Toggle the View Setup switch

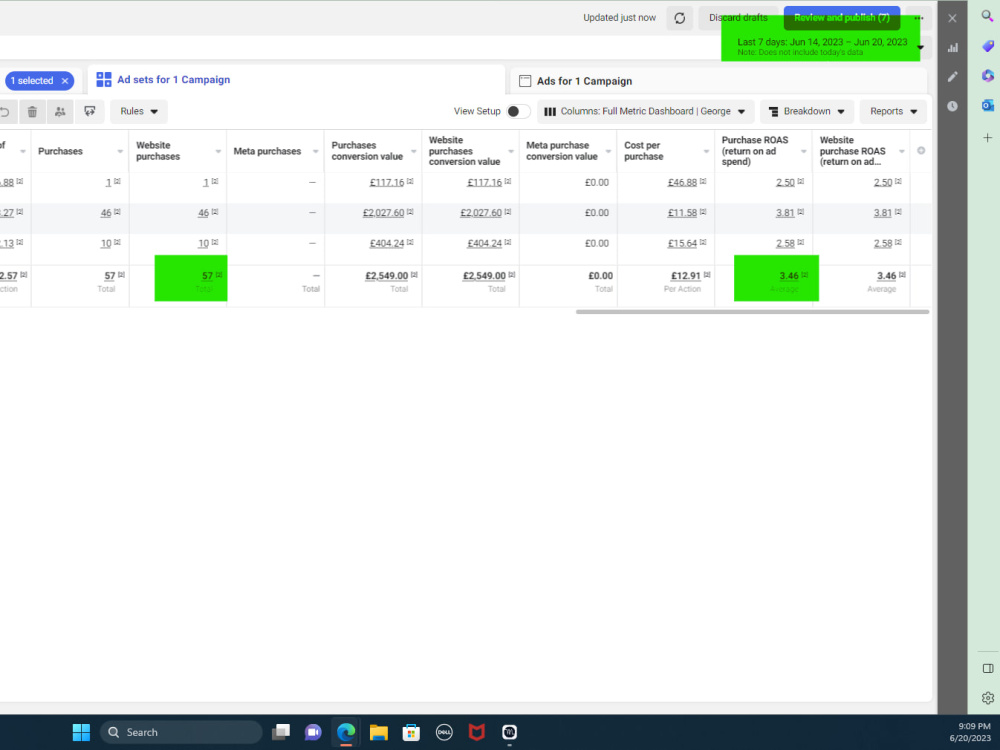[x=518, y=112]
